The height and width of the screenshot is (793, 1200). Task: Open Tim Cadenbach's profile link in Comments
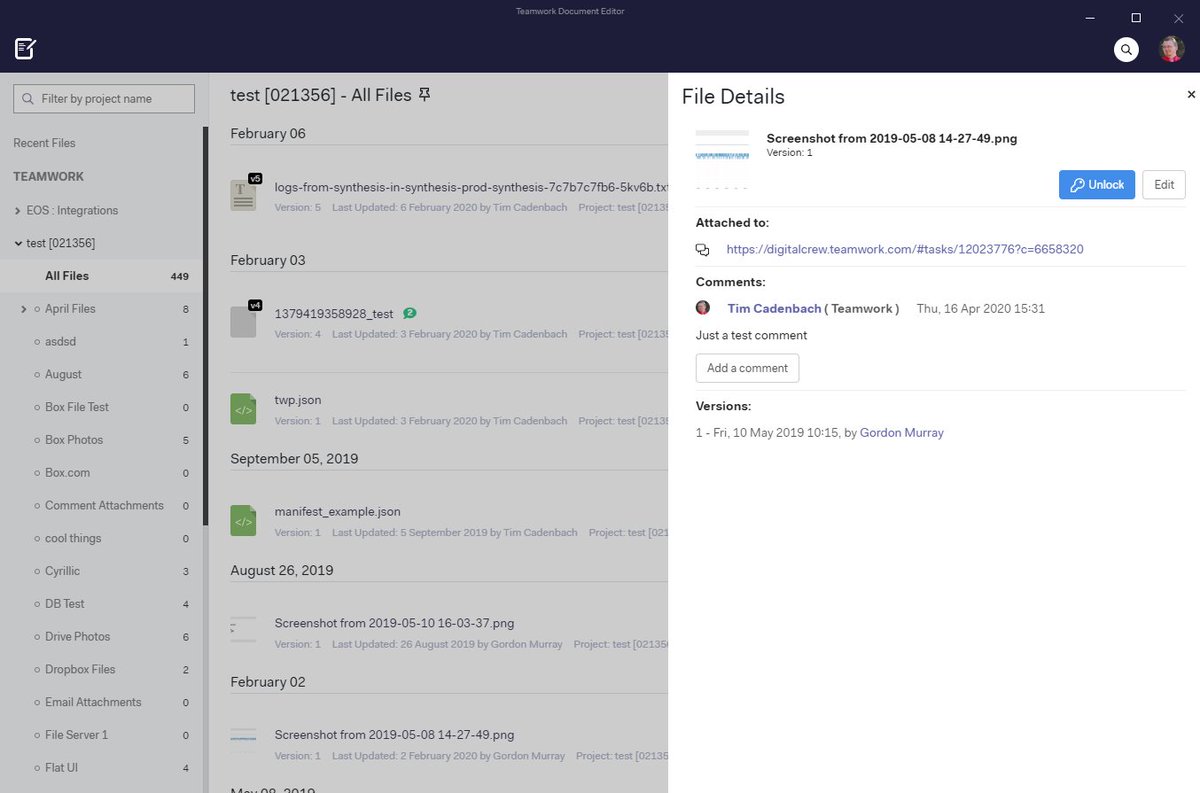click(x=774, y=308)
